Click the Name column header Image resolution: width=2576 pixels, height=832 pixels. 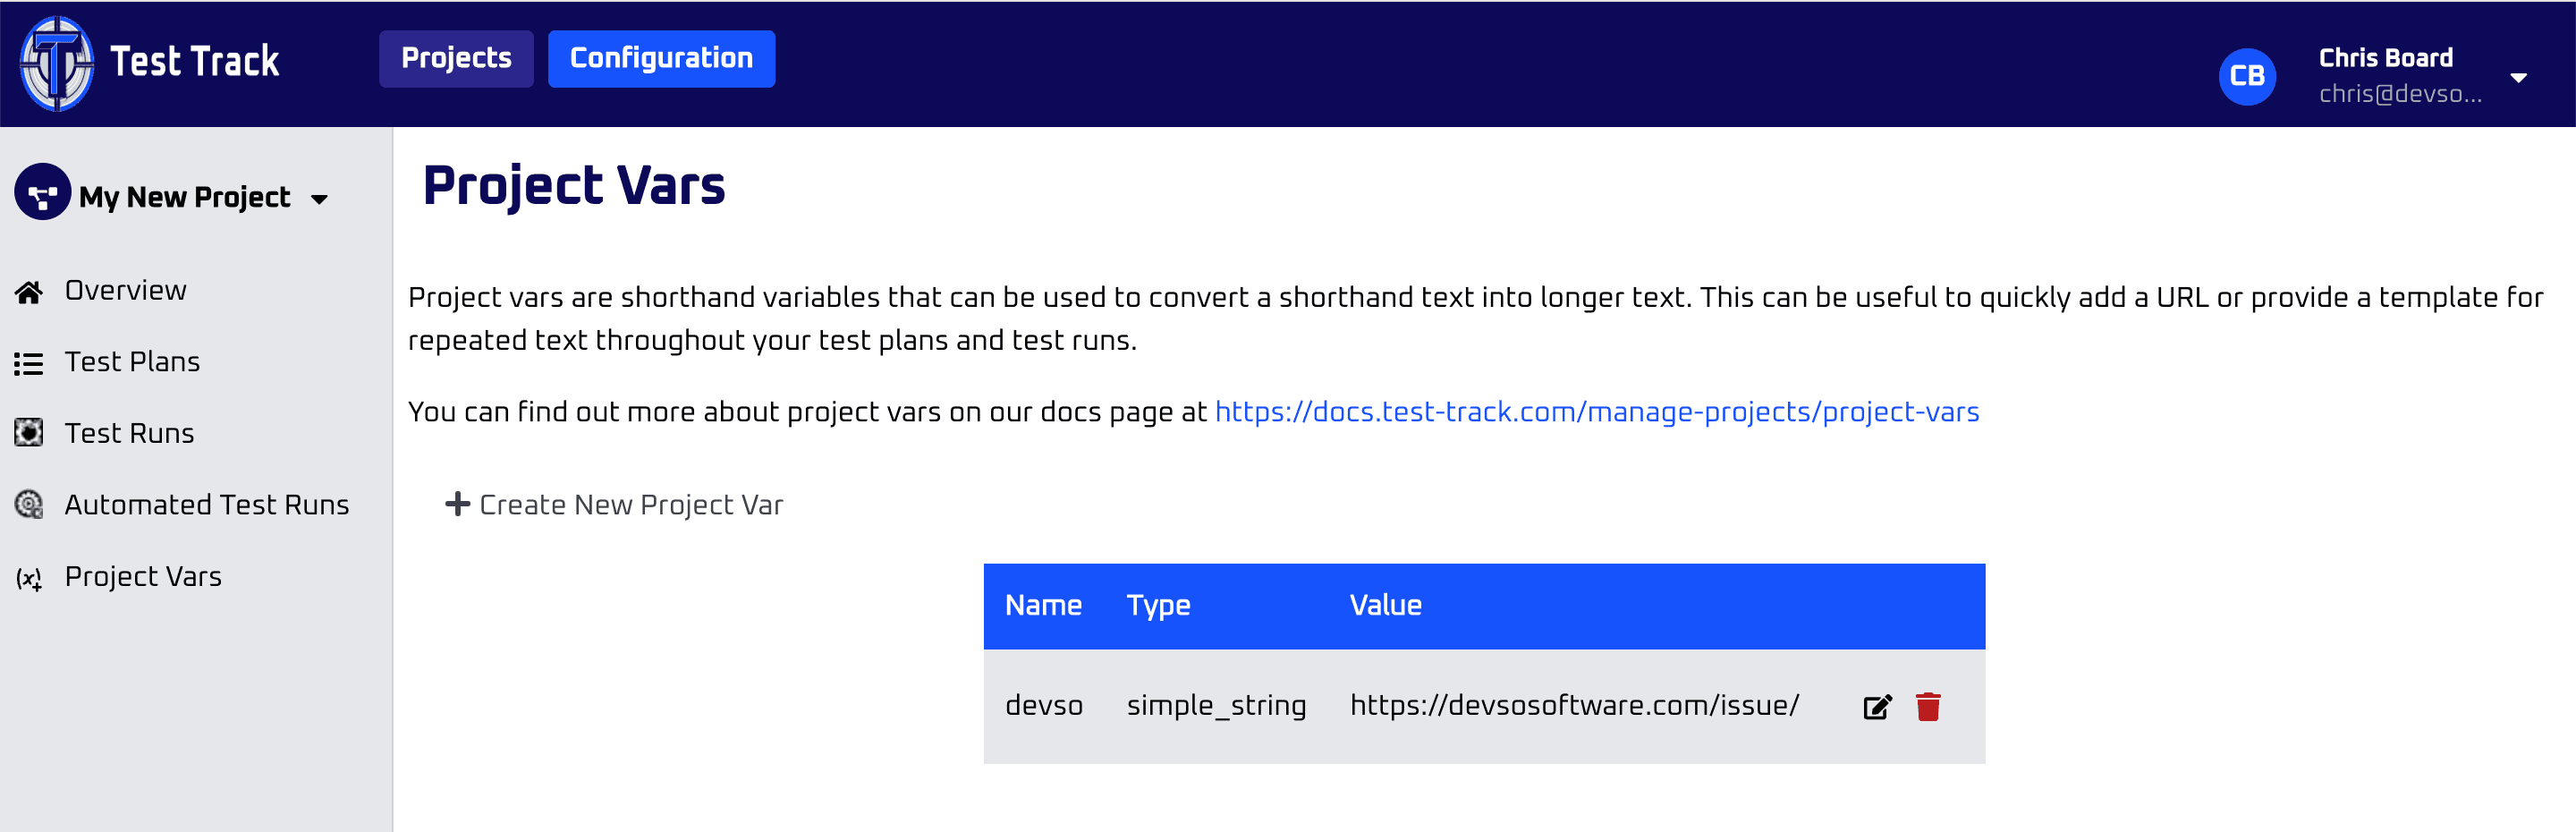click(1043, 605)
